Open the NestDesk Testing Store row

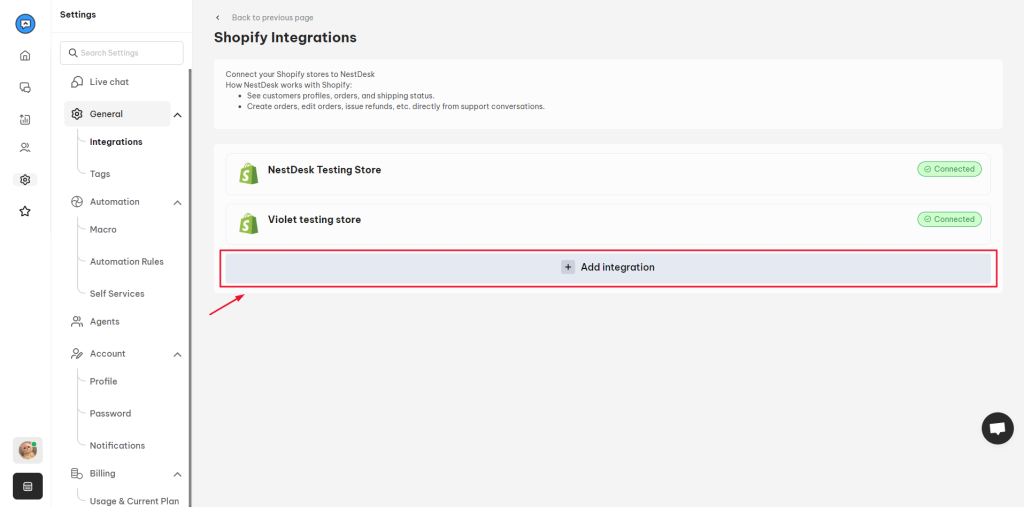[608, 174]
